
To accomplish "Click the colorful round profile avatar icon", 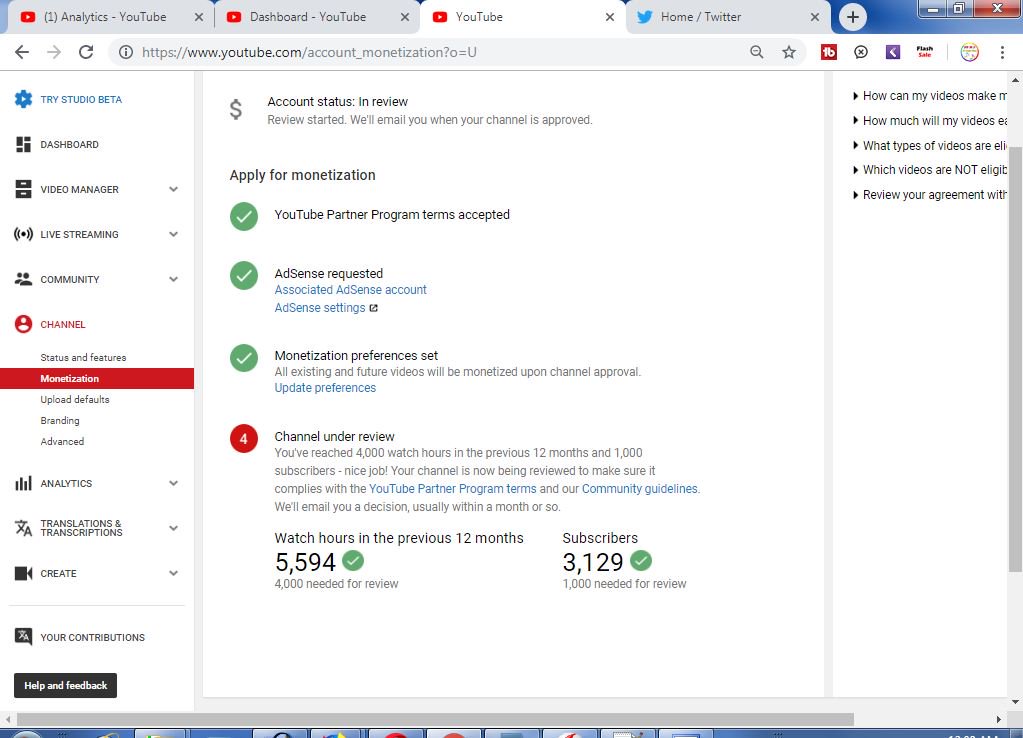I will point(970,52).
